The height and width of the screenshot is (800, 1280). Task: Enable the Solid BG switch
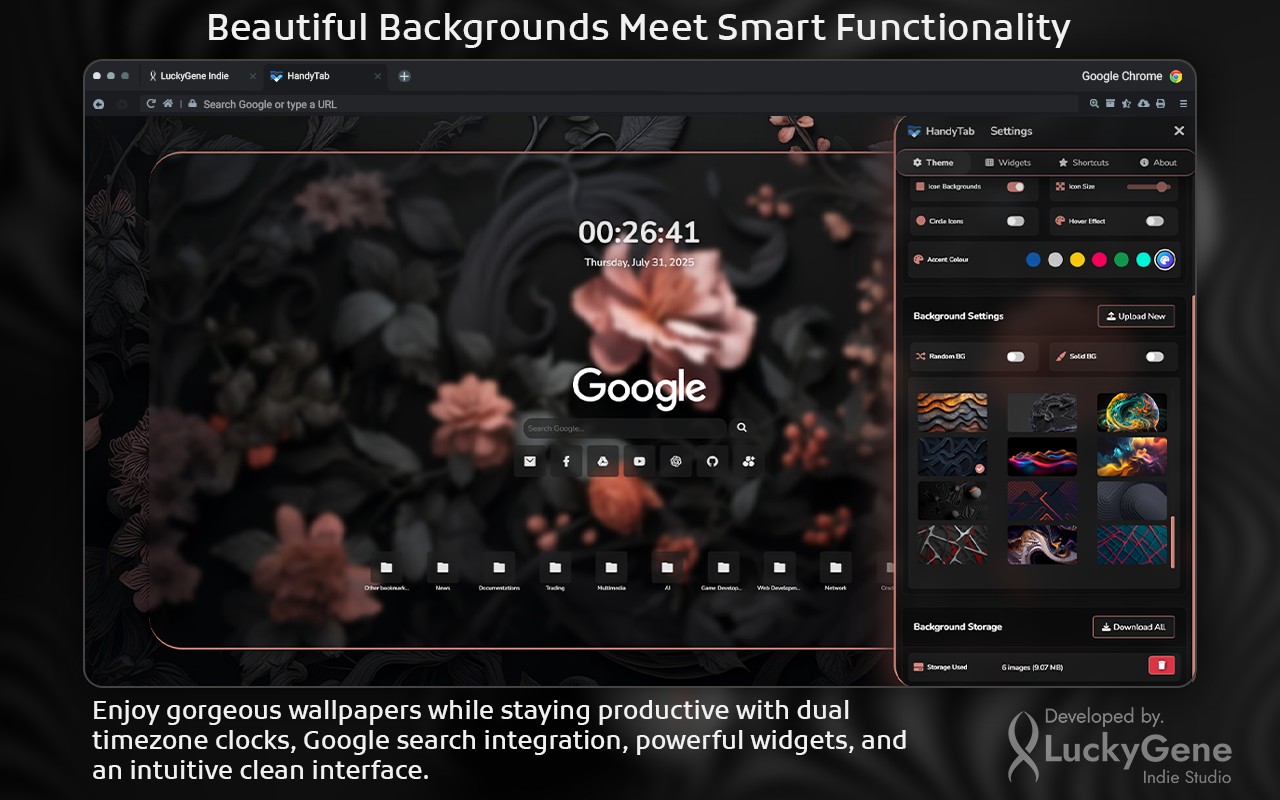coord(1155,356)
